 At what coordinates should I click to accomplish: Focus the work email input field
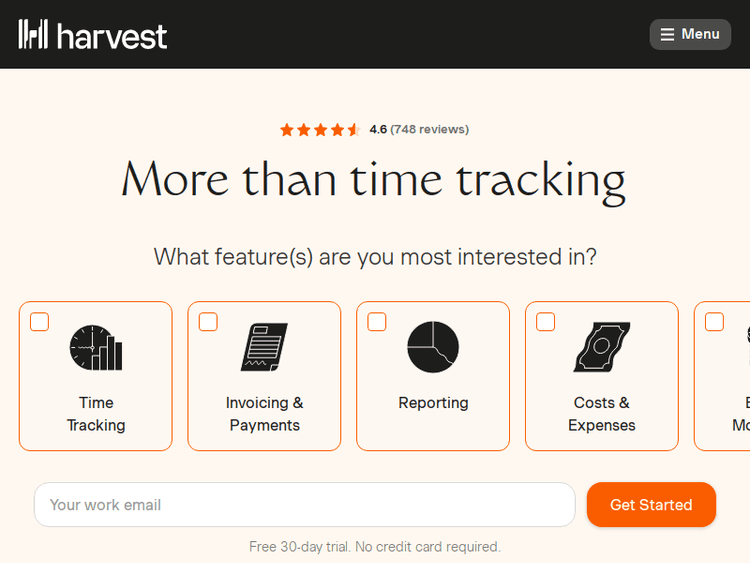pos(304,505)
